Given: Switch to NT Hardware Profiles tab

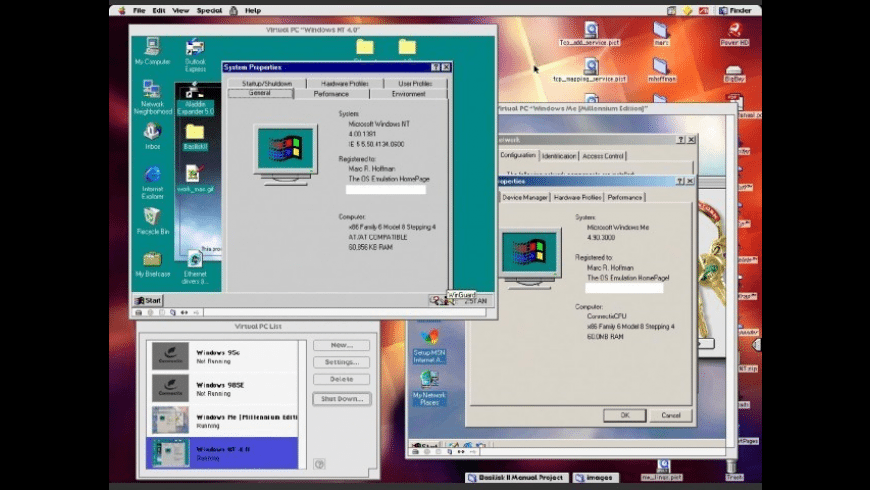Looking at the screenshot, I should (x=345, y=83).
